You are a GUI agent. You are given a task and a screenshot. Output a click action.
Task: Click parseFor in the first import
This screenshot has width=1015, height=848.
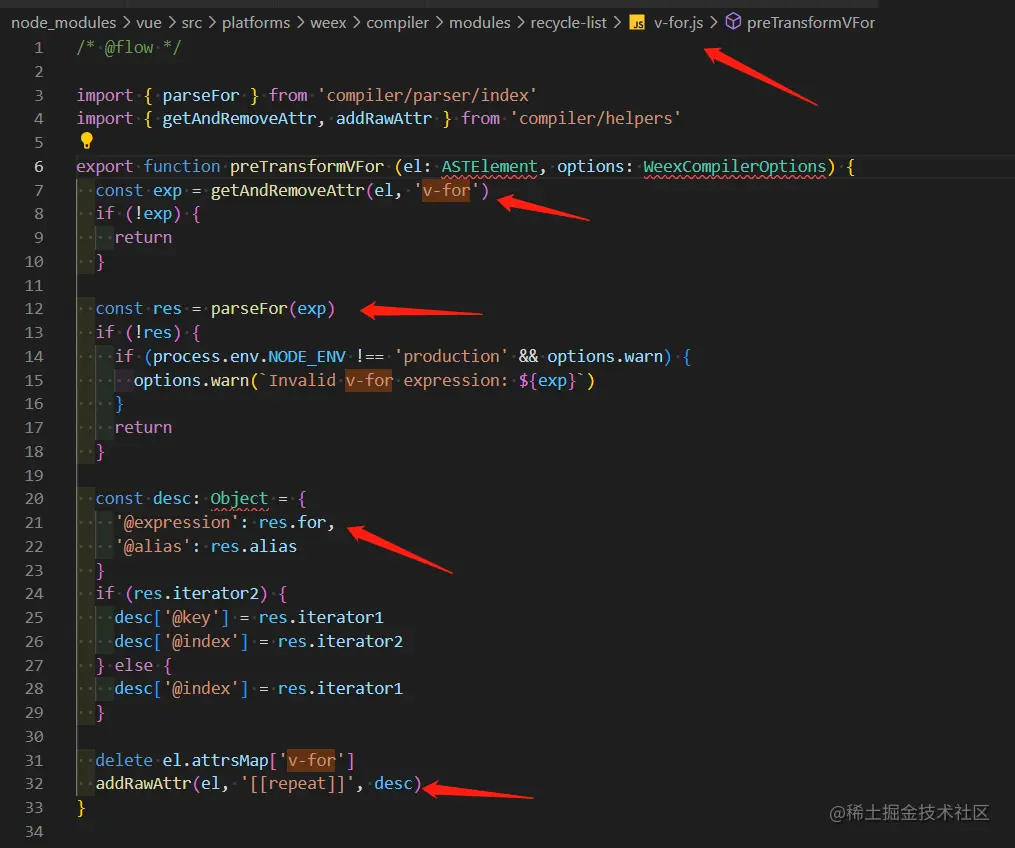pyautogui.click(x=201, y=95)
